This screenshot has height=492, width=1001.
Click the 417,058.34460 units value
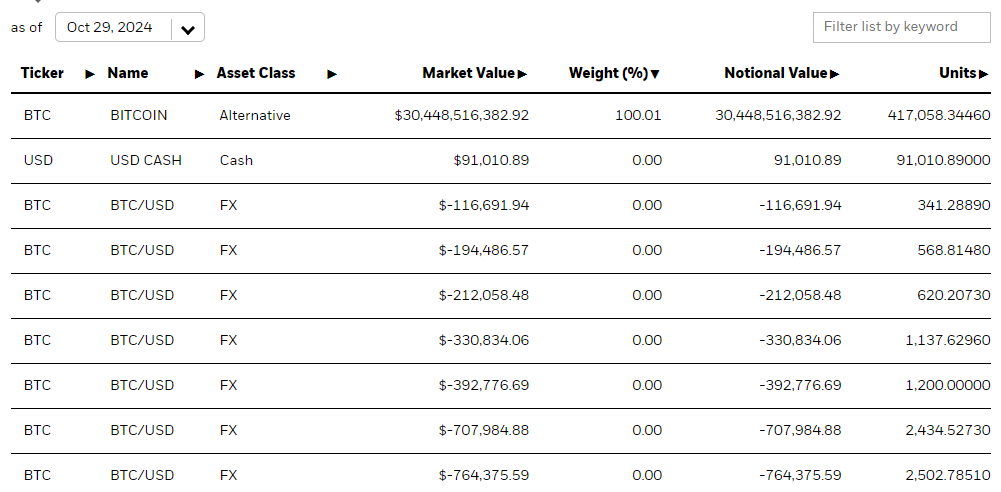[939, 115]
